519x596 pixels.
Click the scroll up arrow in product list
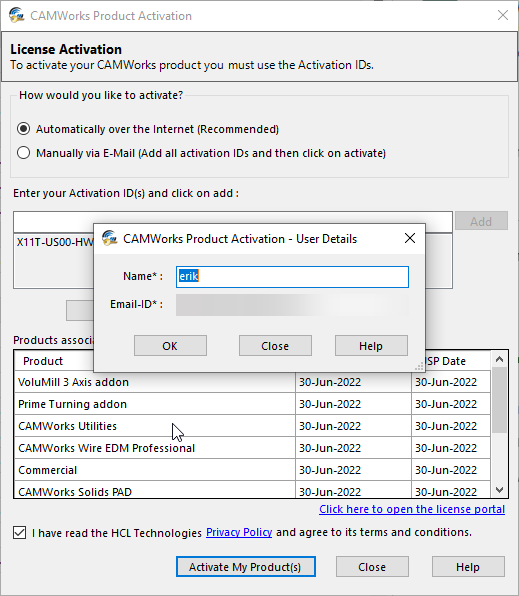499,359
